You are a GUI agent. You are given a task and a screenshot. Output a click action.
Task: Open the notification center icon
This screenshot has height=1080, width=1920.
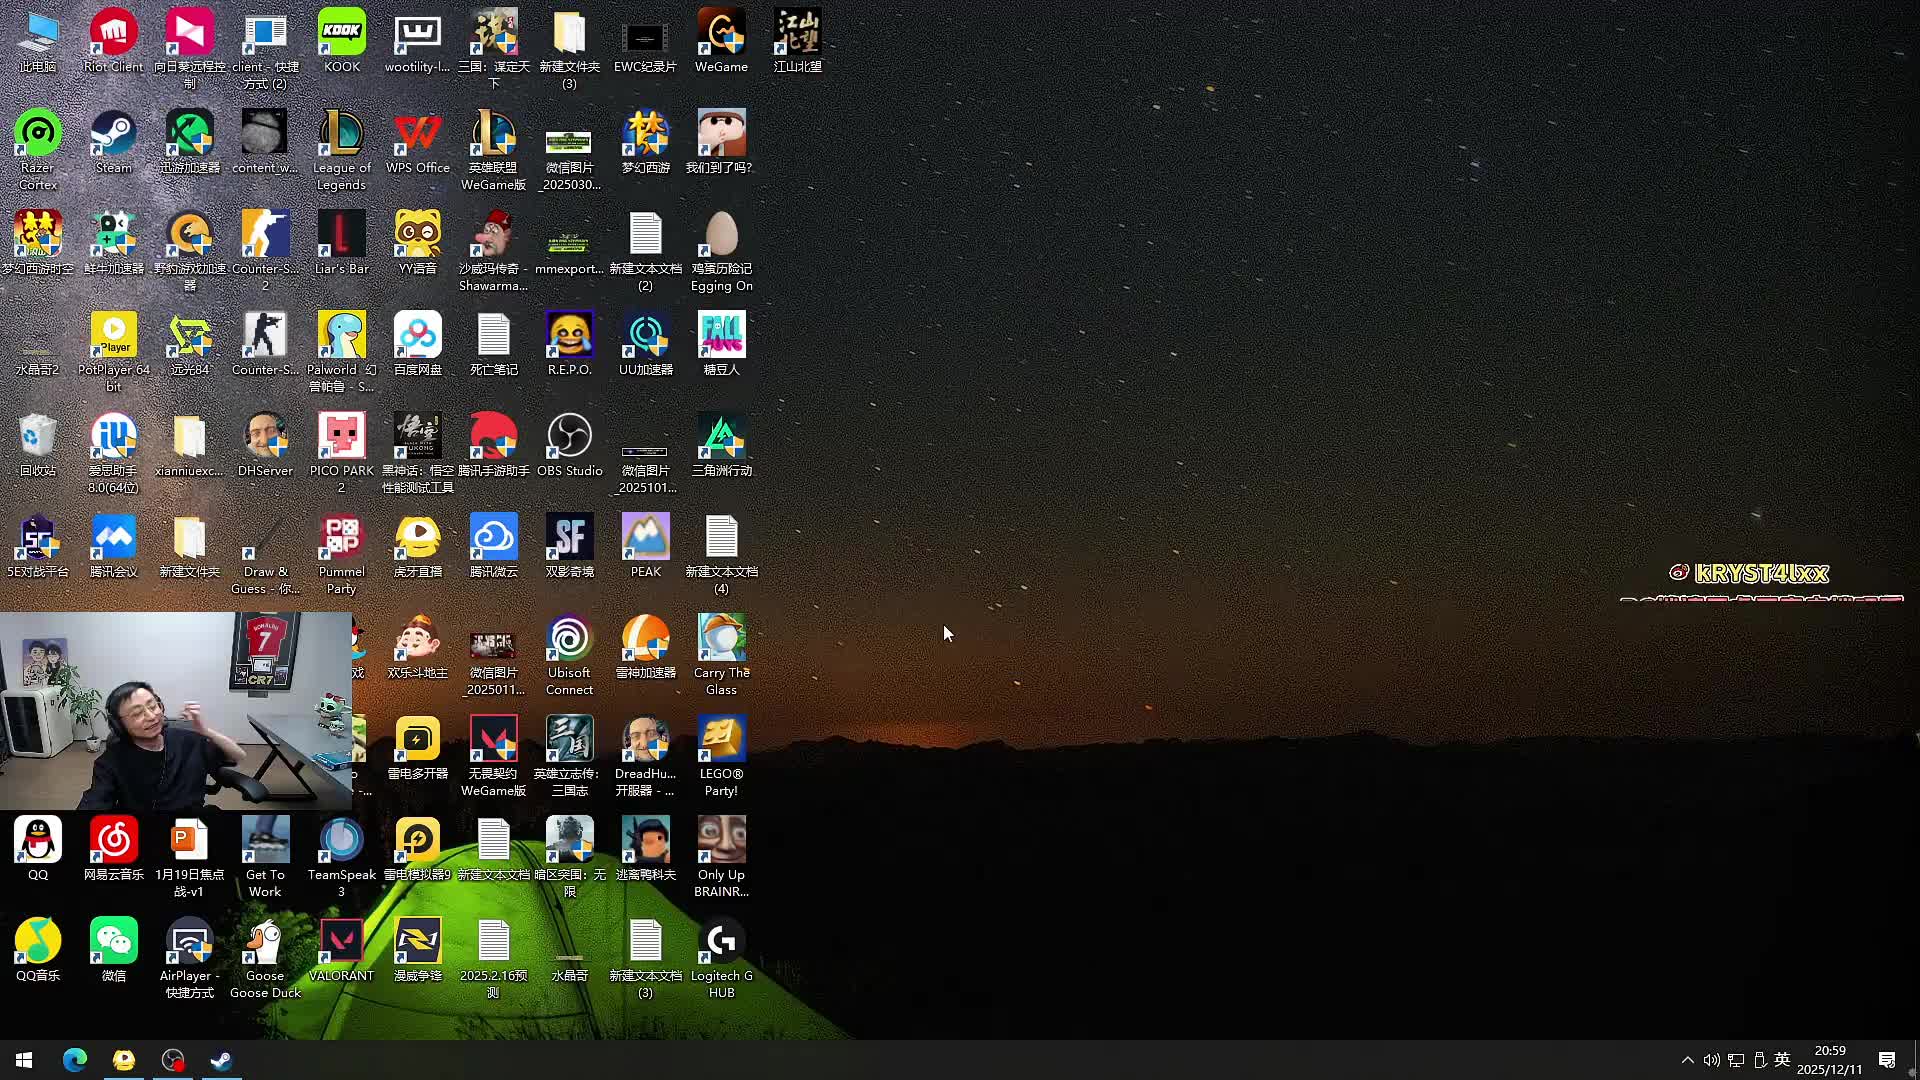(1887, 1060)
